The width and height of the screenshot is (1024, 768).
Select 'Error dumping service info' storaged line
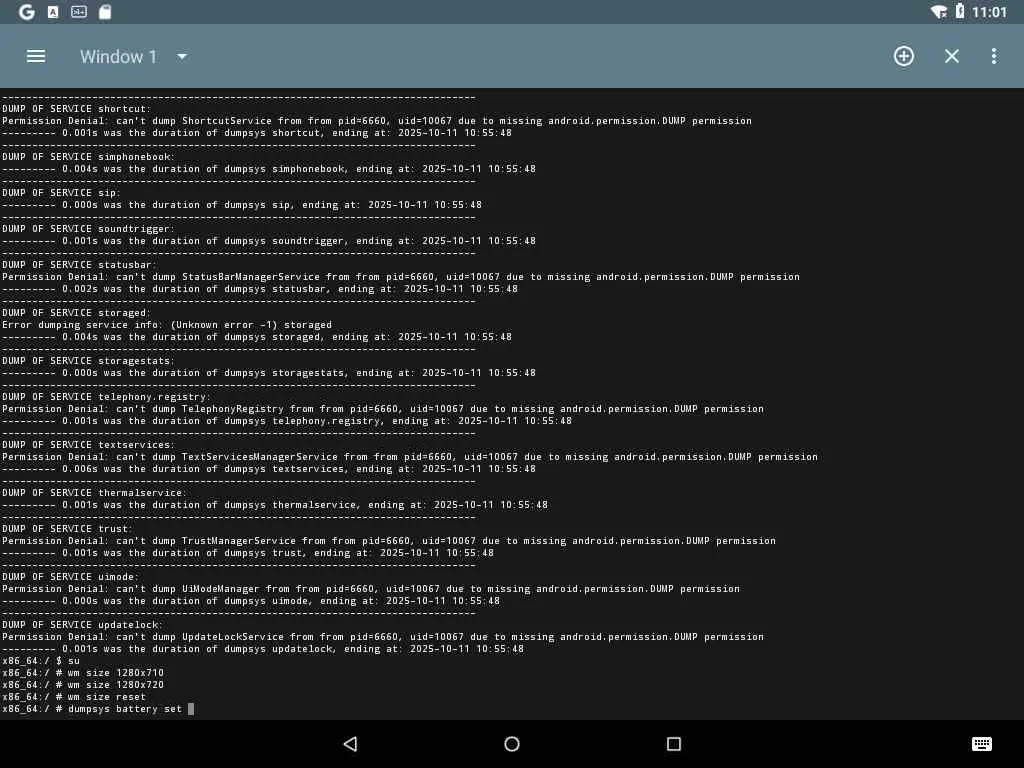click(x=167, y=325)
